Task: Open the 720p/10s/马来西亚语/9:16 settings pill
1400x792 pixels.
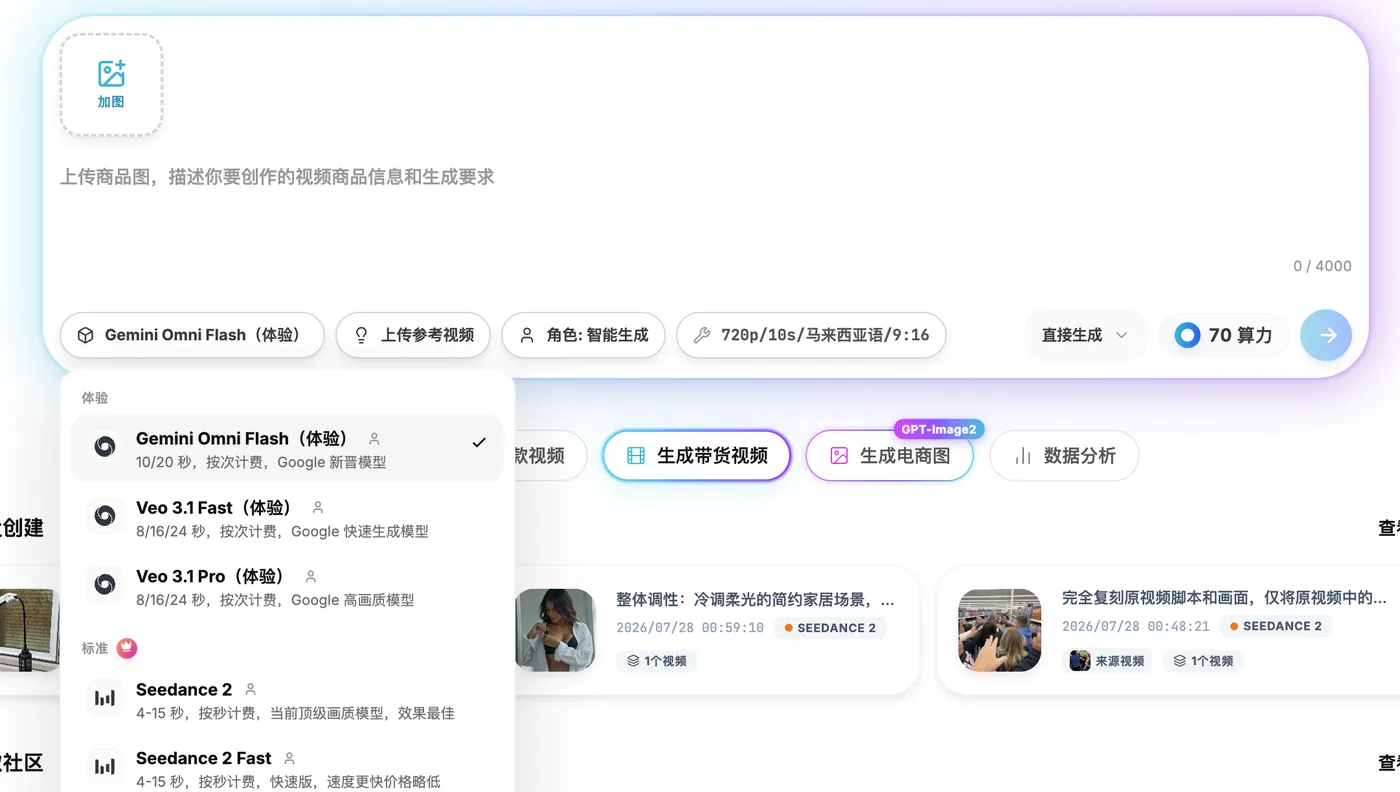Action: pyautogui.click(x=811, y=335)
